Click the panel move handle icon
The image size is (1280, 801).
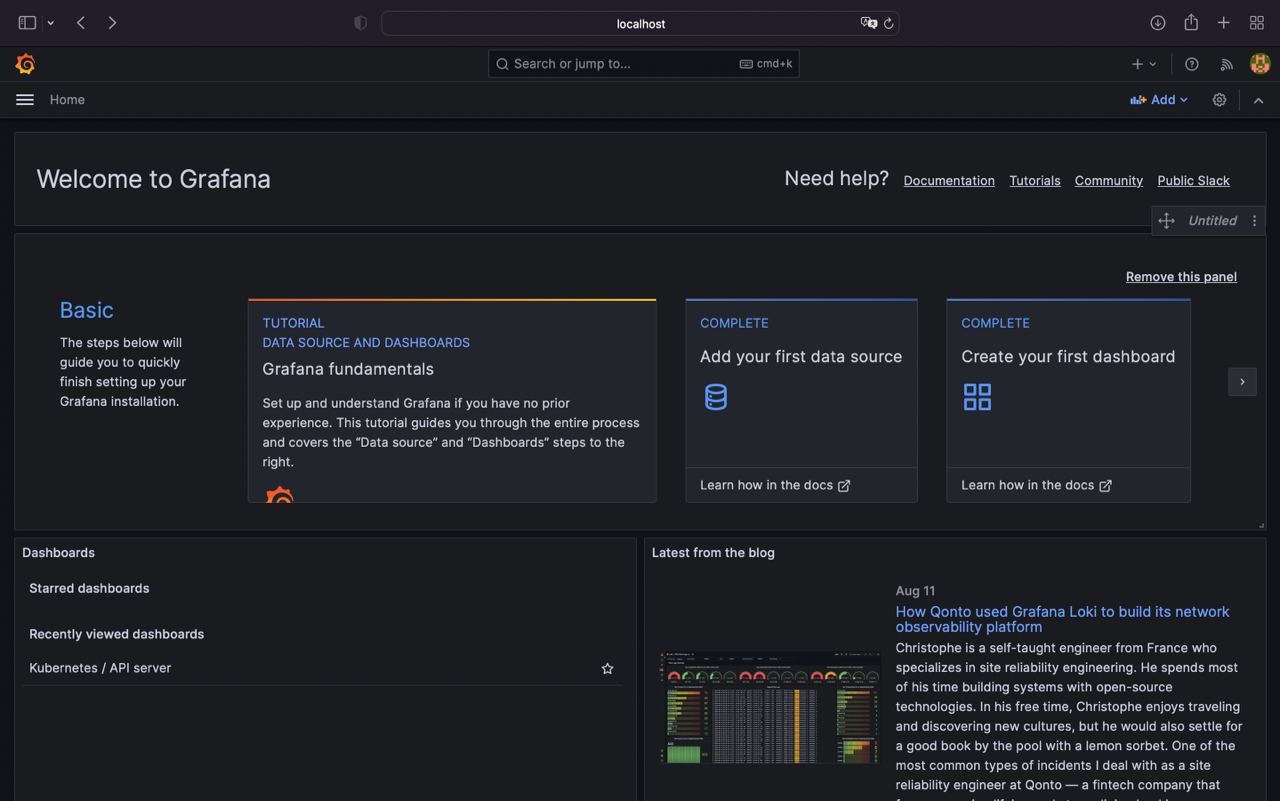[1166, 221]
